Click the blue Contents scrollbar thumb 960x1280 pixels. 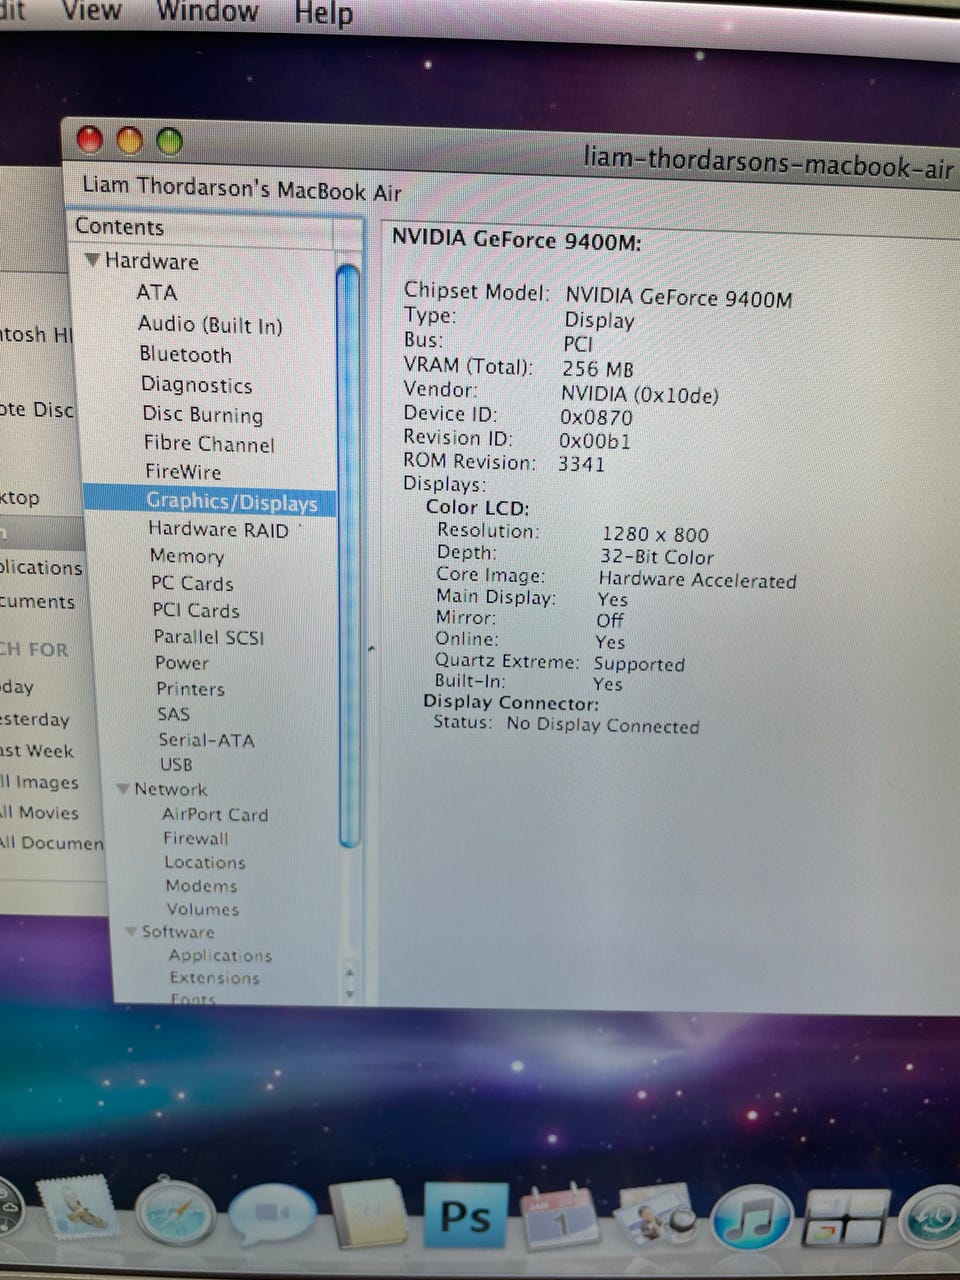point(348,555)
